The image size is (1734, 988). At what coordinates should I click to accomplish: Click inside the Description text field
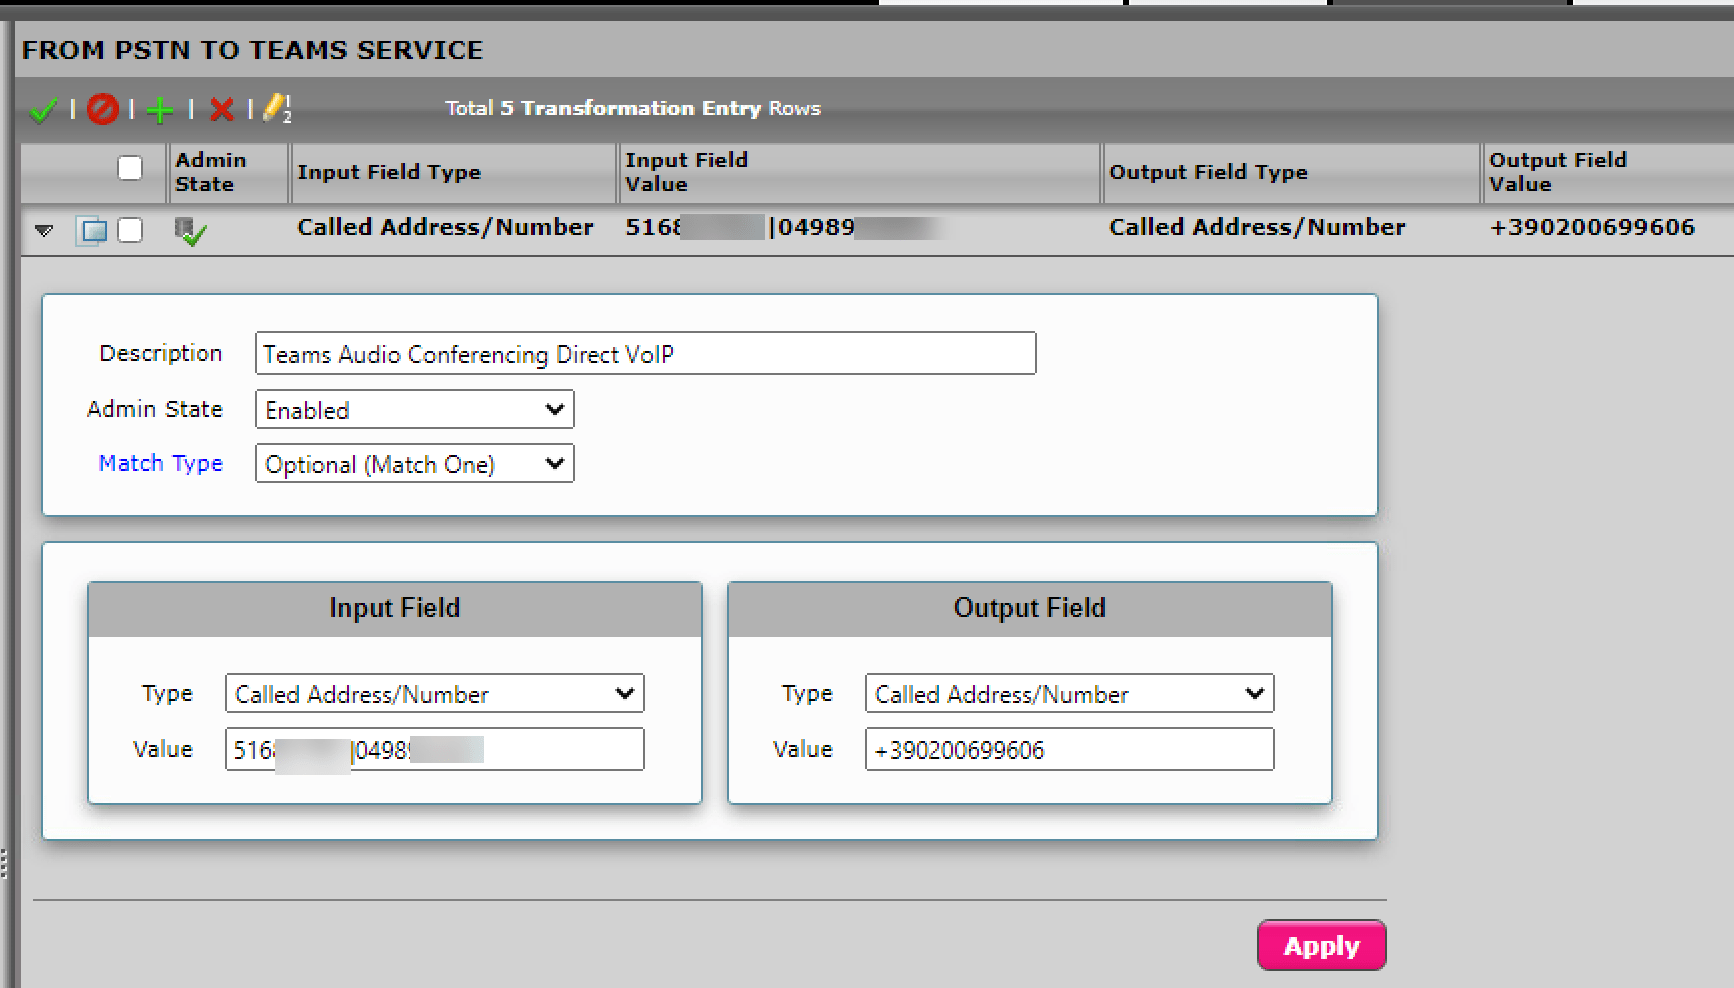point(645,353)
